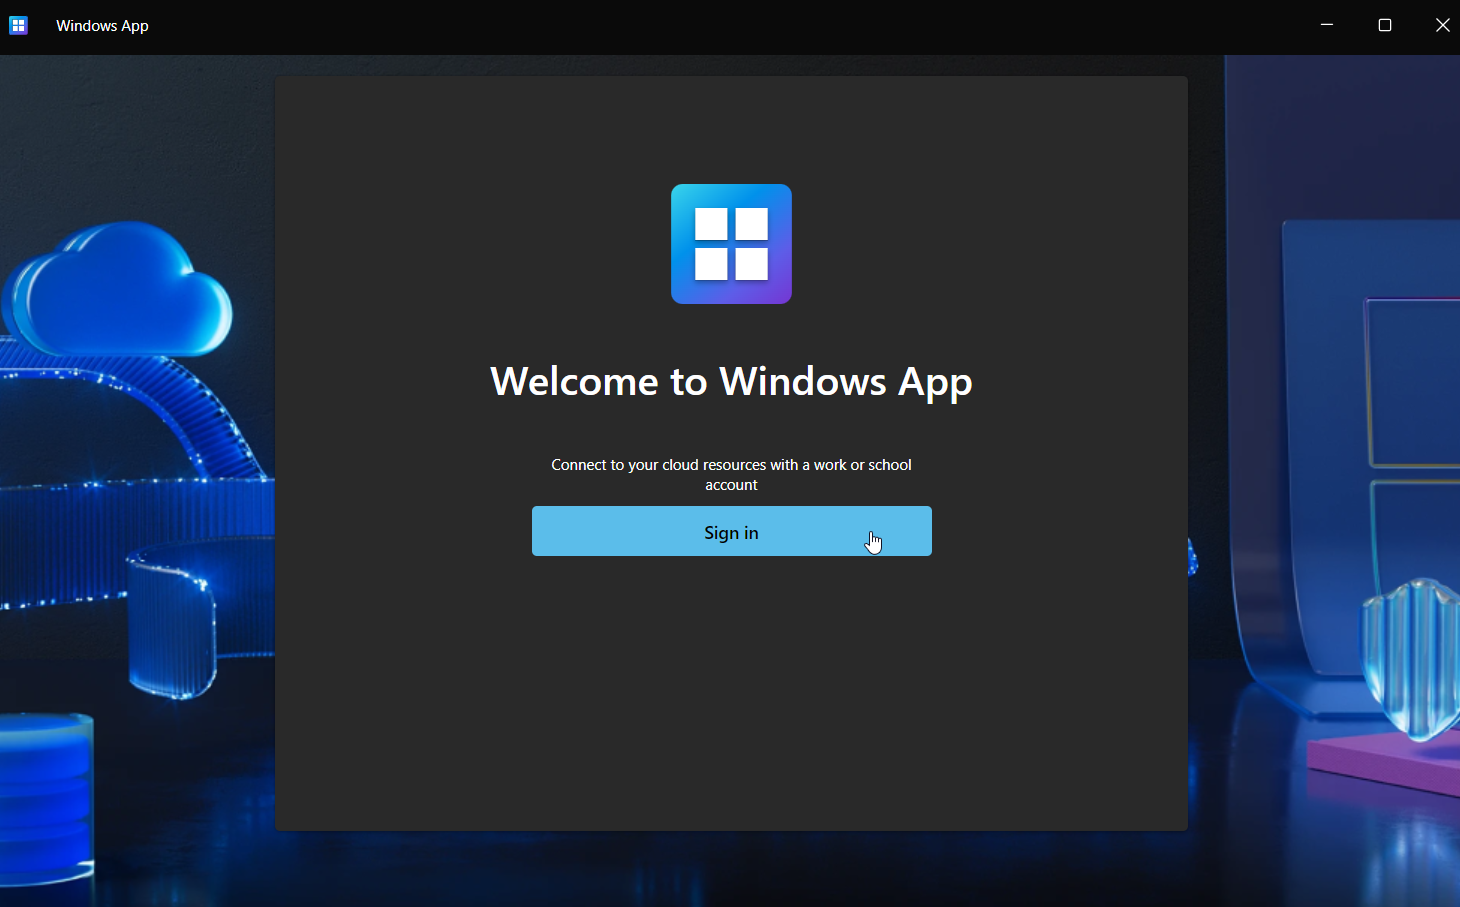The image size is (1460, 907).
Task: Minimize the Windows App window
Action: coord(1327,25)
